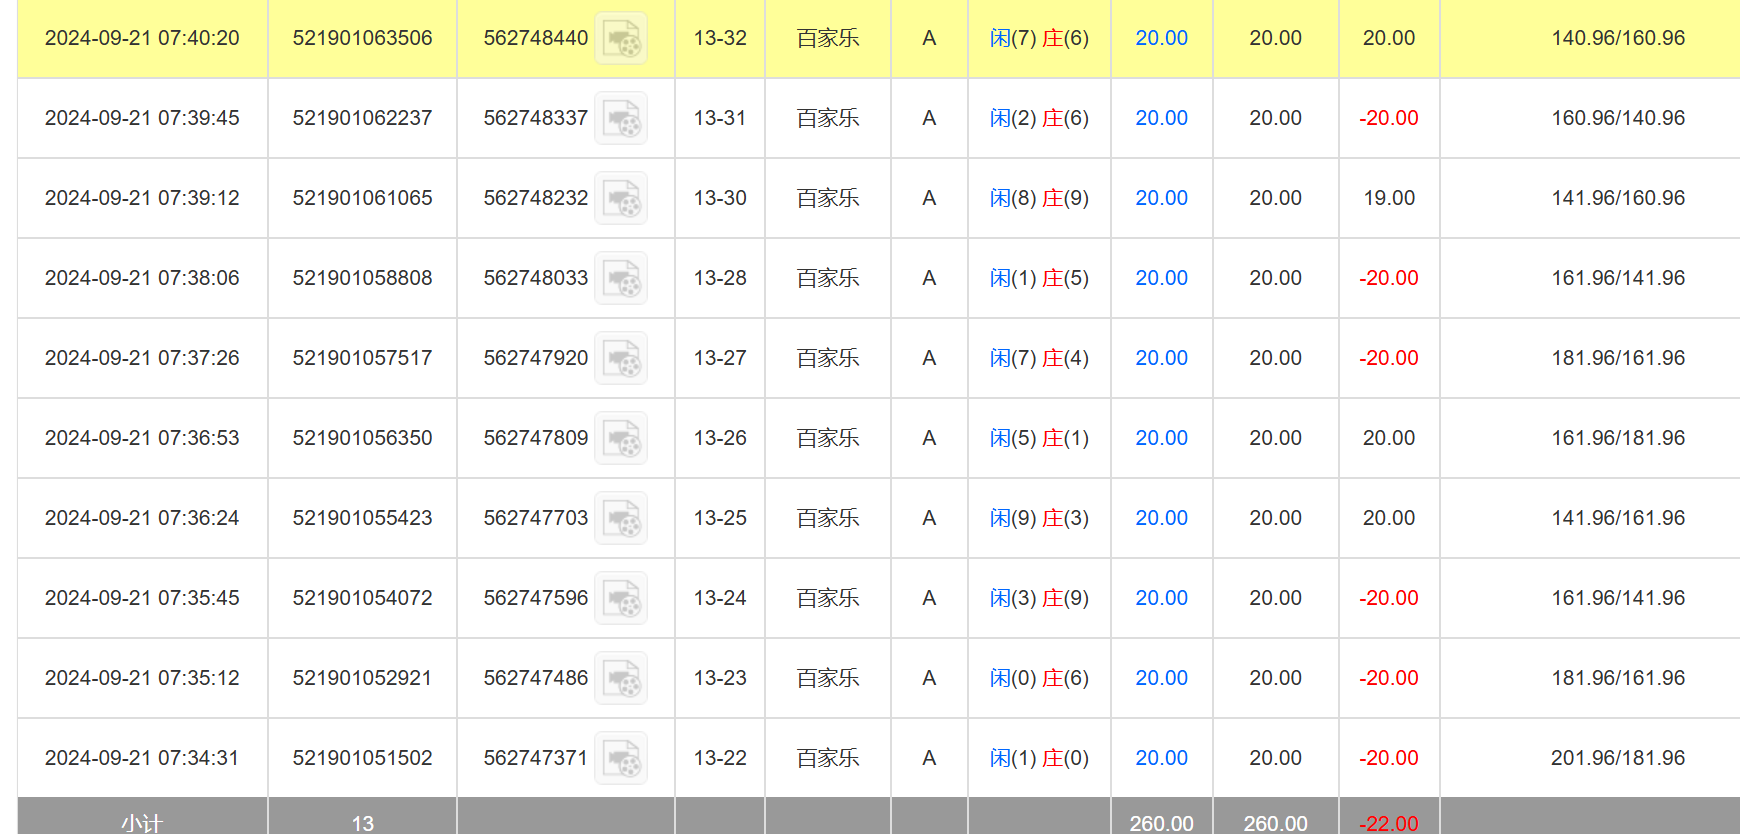Open replay icon for round 562747703

621,519
